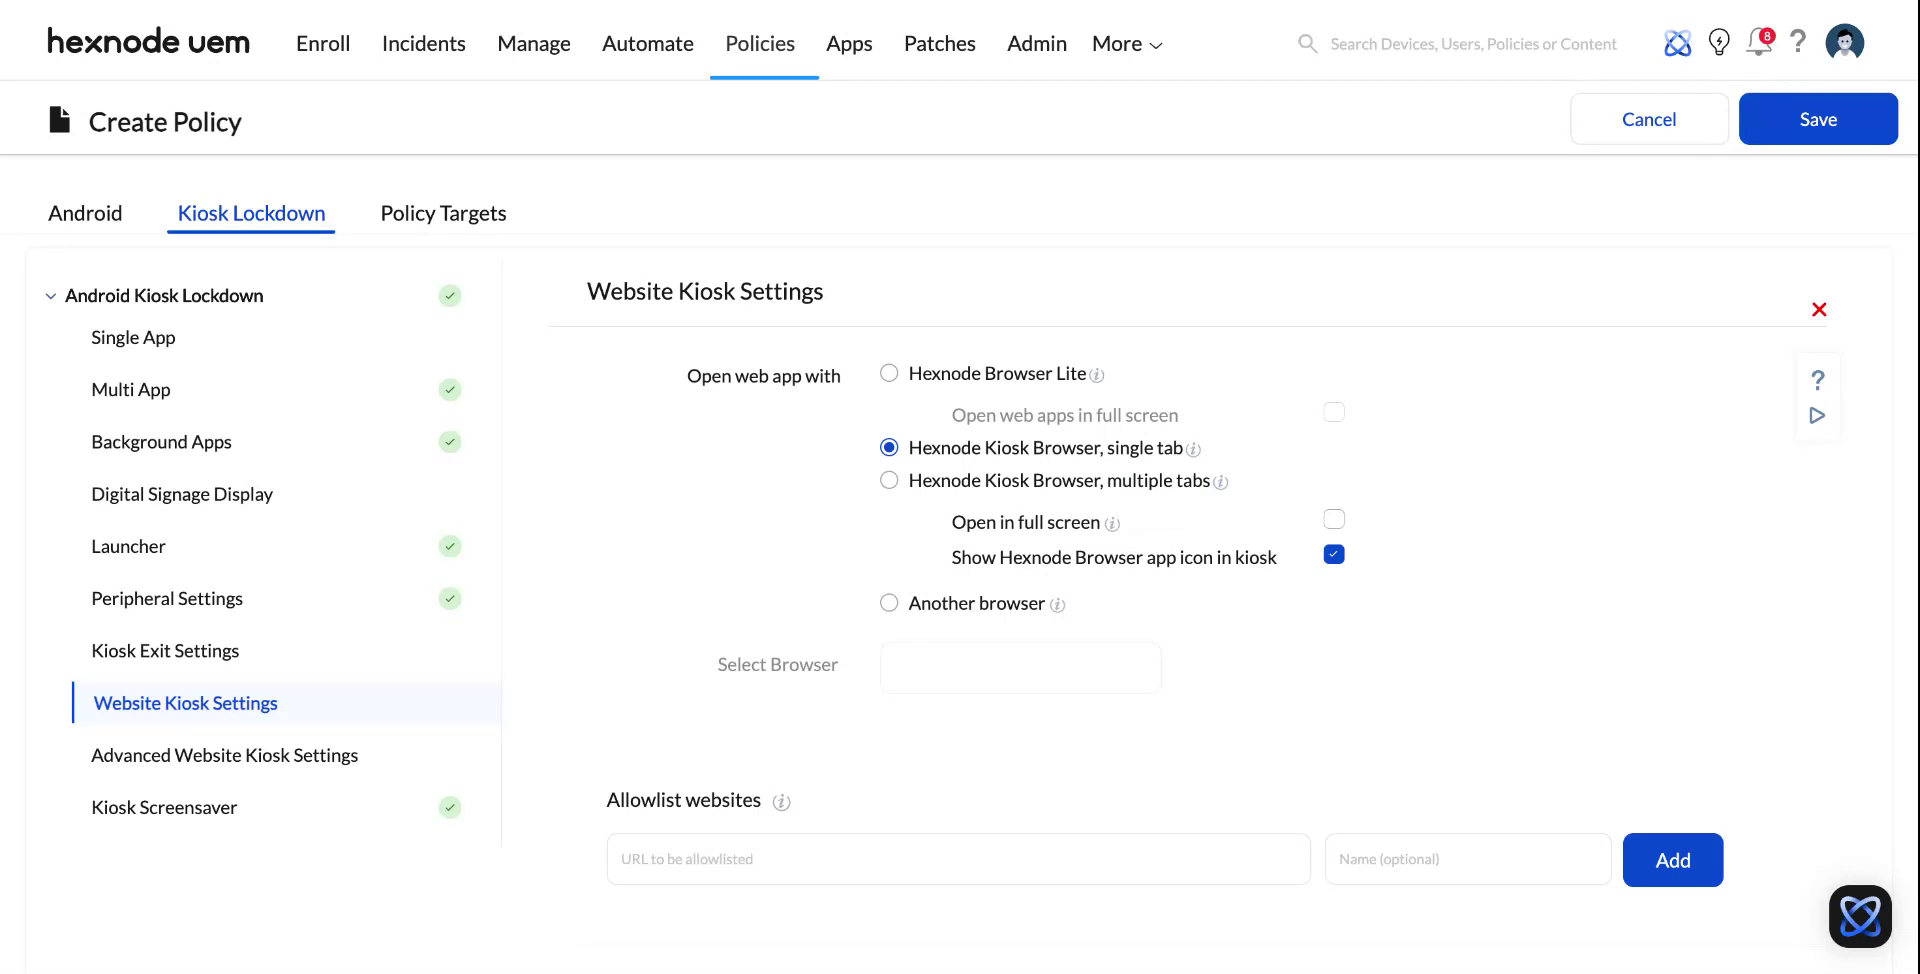Select the Hexnode Browser Lite radio button

(x=889, y=372)
